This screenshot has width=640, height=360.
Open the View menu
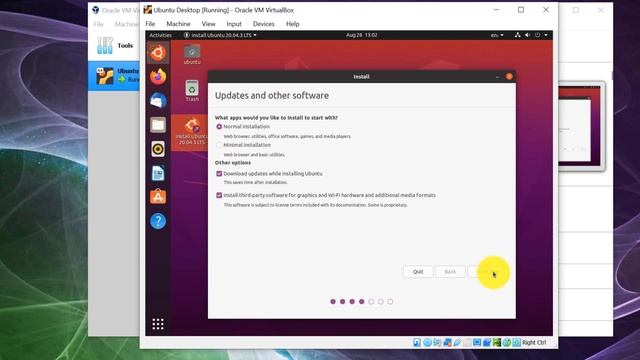point(208,24)
